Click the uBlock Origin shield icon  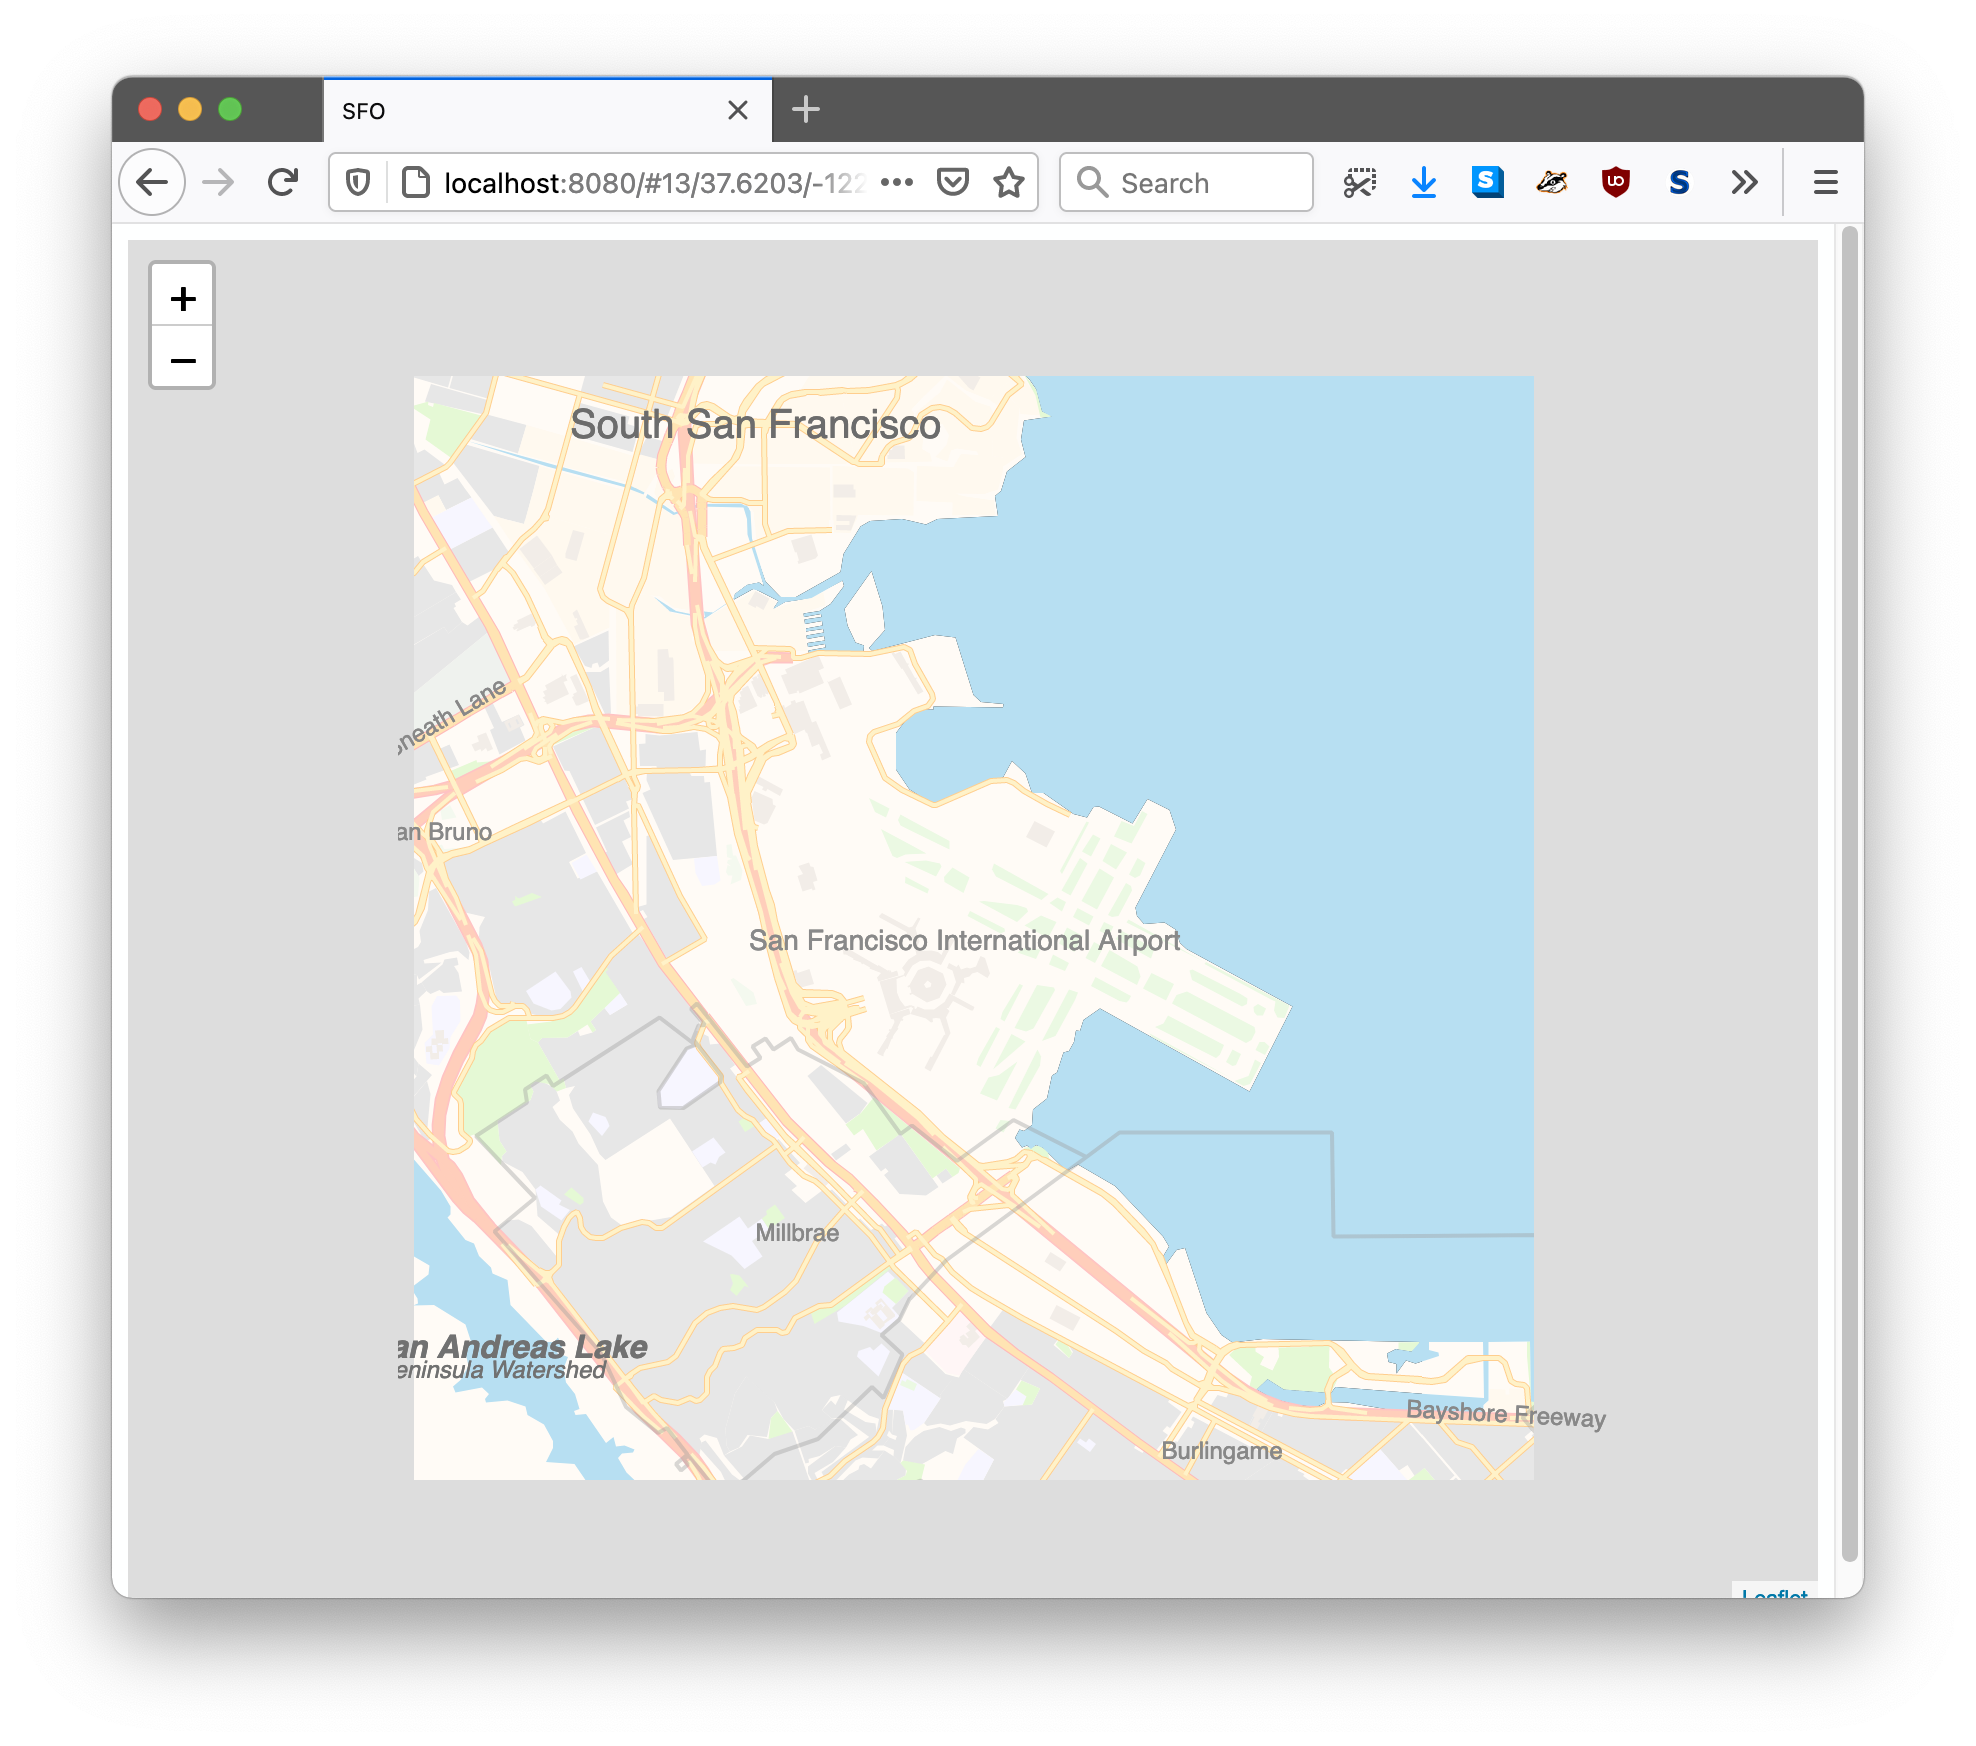click(1615, 183)
